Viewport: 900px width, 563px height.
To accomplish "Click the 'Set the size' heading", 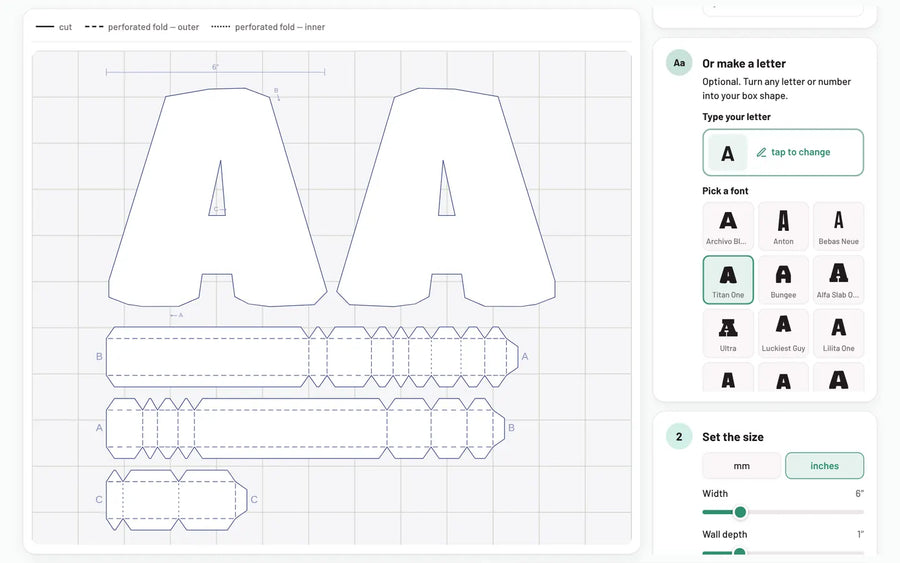I will (733, 437).
